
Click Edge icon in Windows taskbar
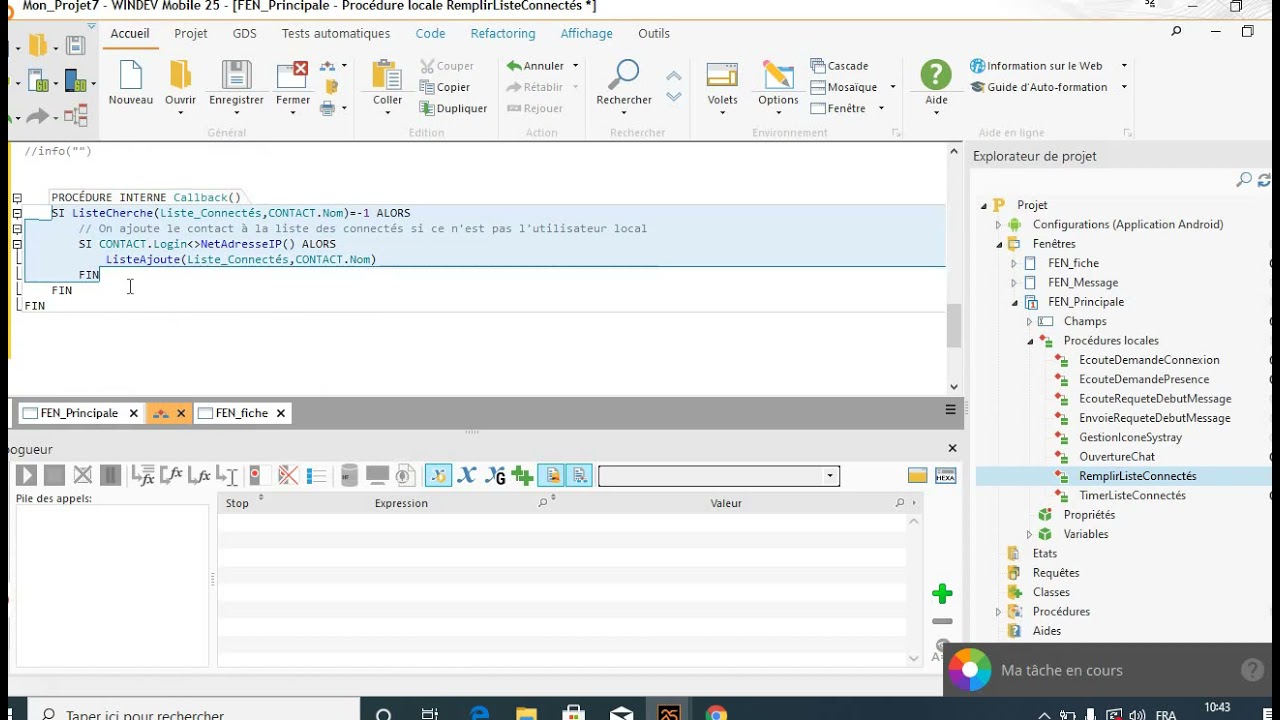(479, 714)
